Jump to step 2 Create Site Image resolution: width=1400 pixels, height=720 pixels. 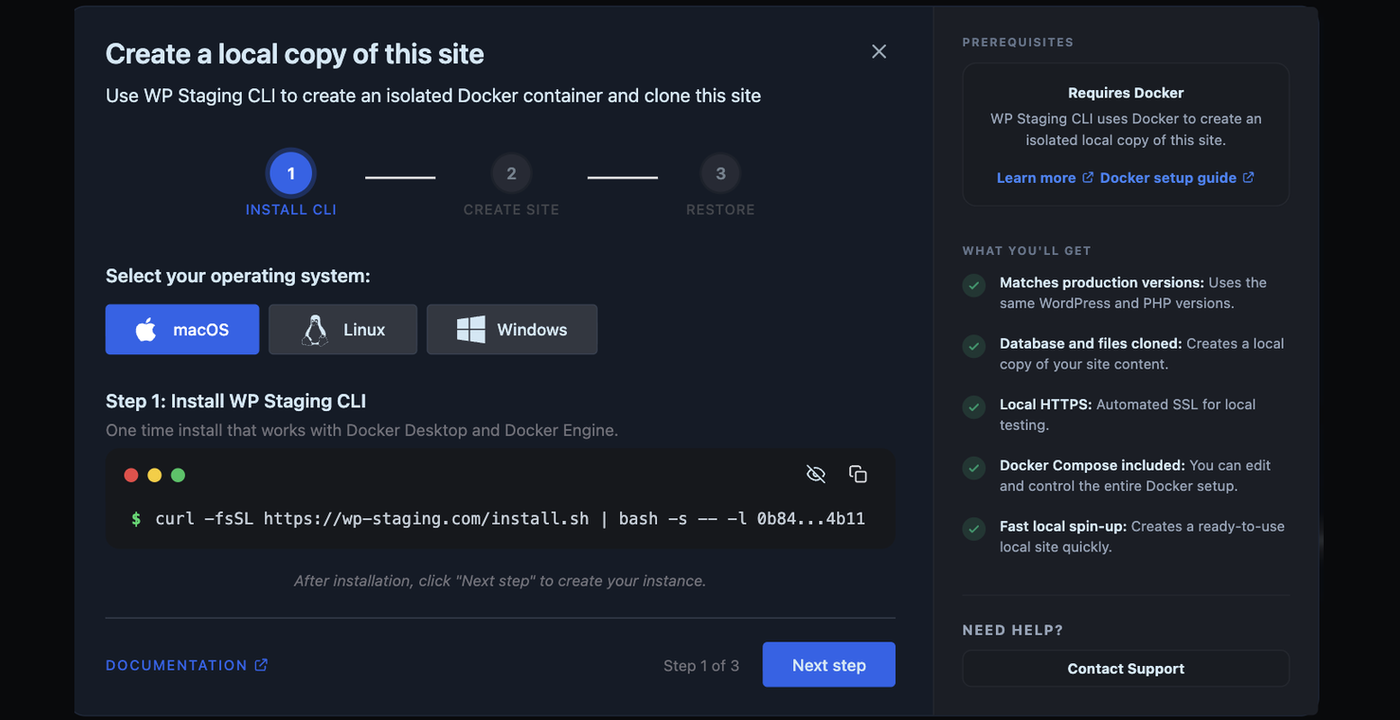(511, 174)
